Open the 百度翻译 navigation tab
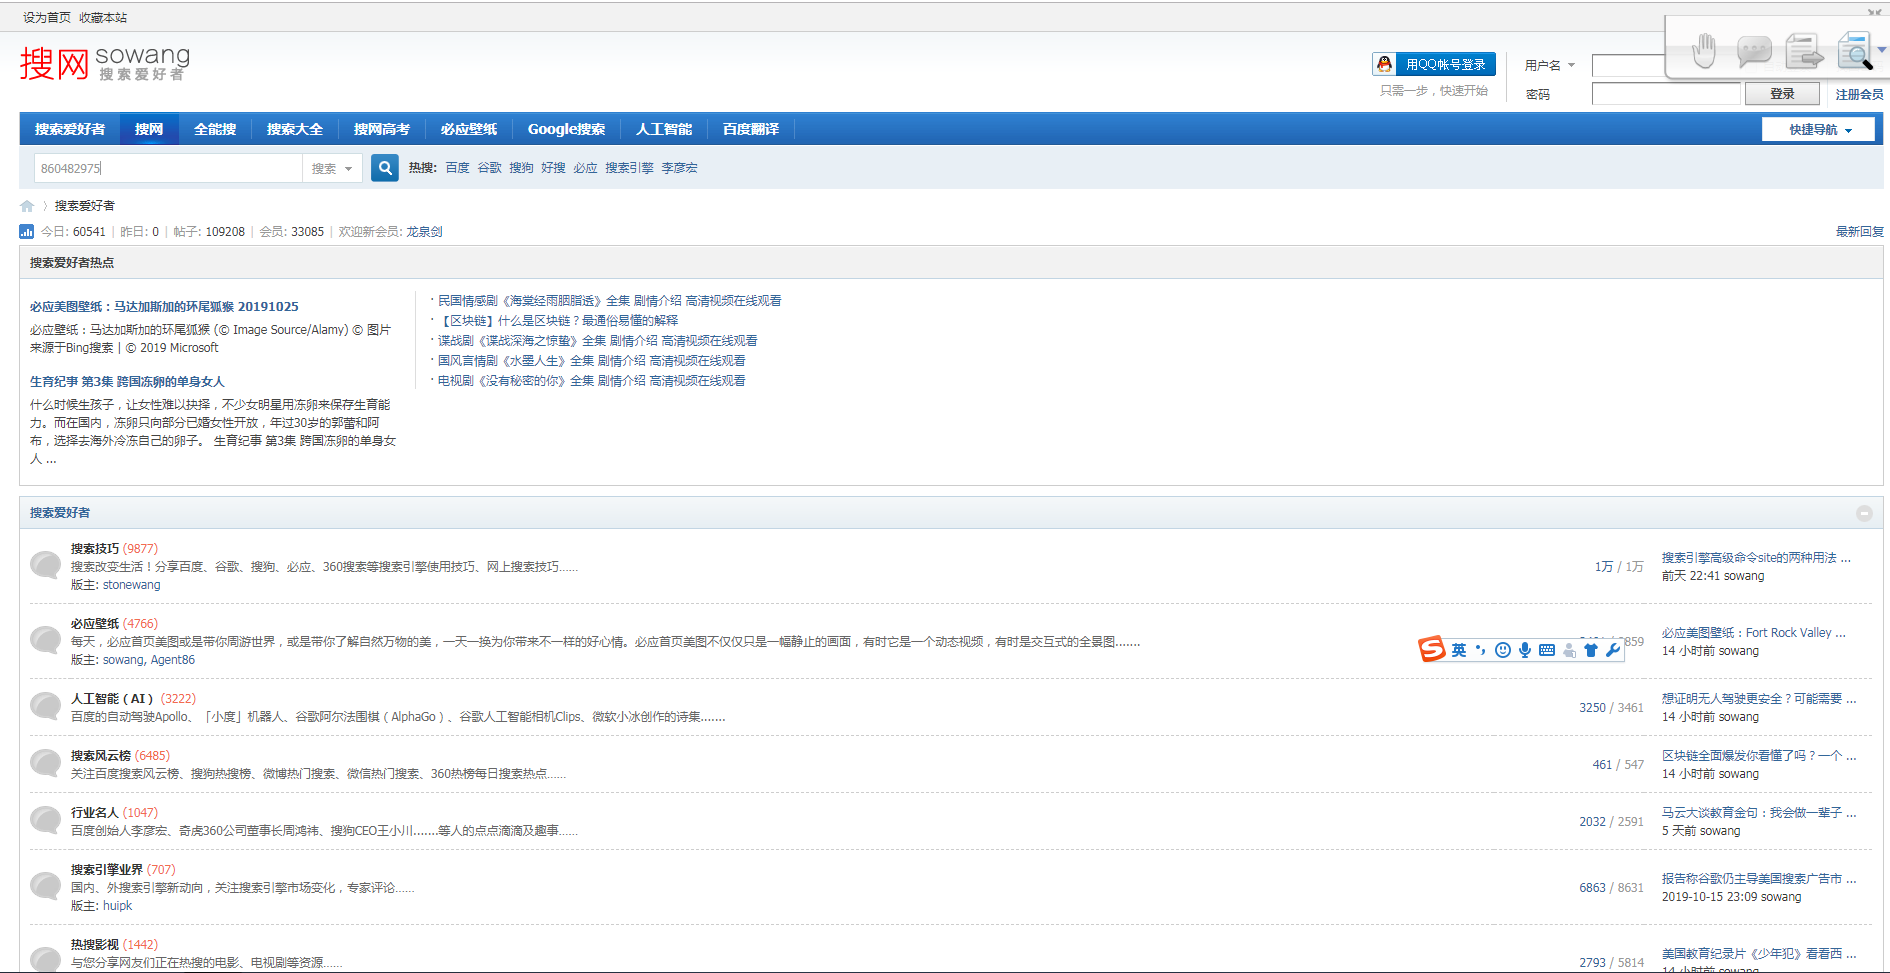Screen dimensions: 1890x973 751,129
